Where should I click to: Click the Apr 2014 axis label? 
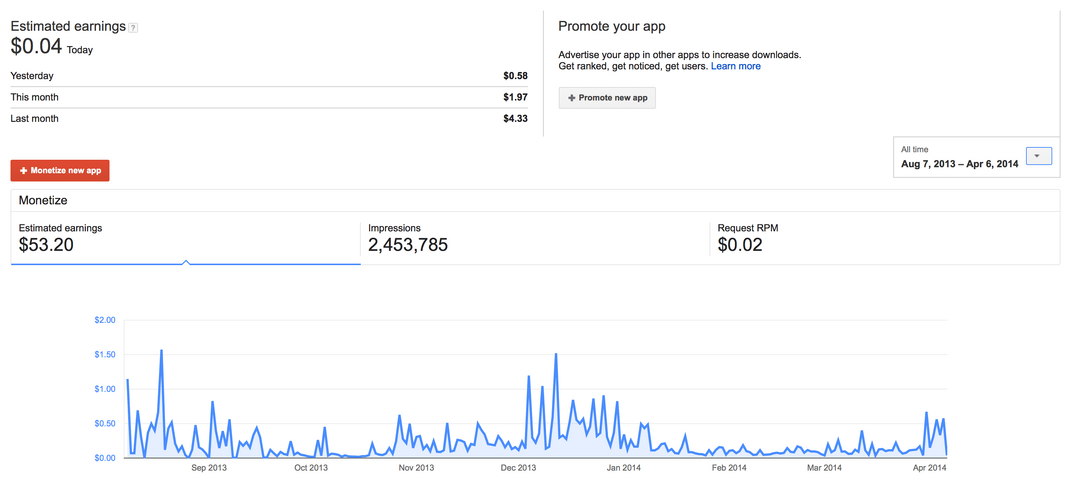pos(929,468)
